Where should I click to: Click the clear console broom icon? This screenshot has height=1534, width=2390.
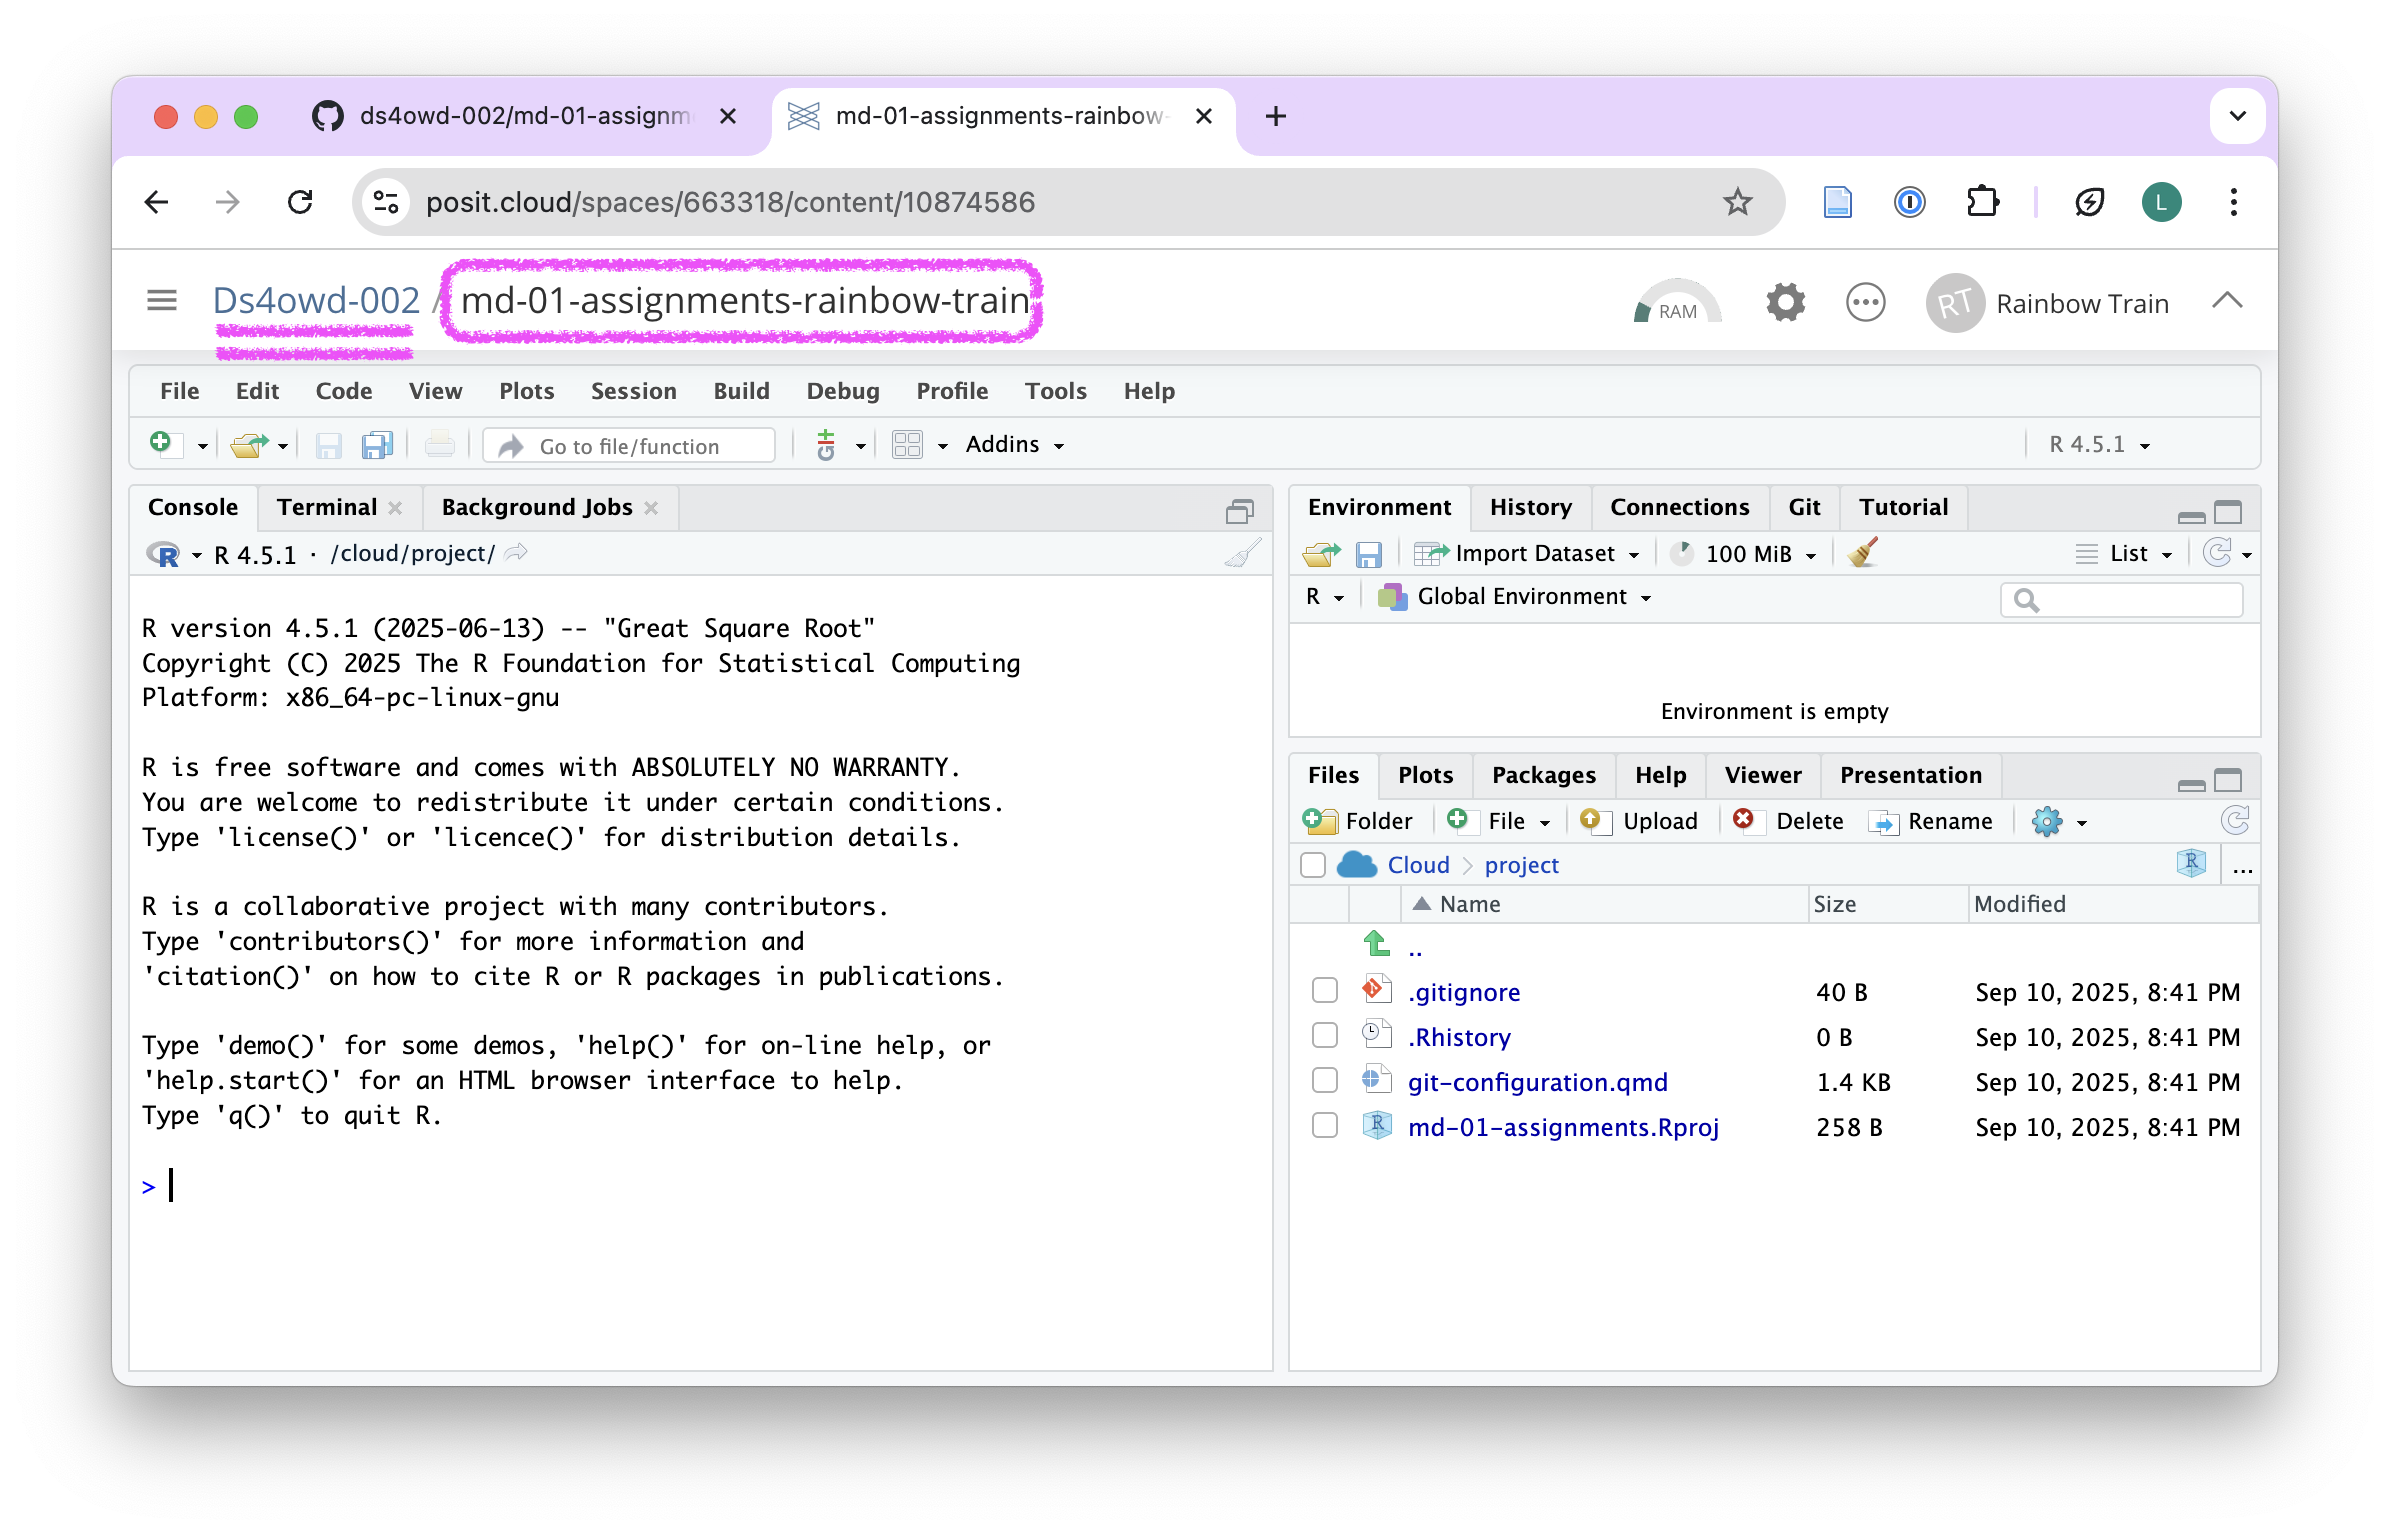pyautogui.click(x=1243, y=553)
